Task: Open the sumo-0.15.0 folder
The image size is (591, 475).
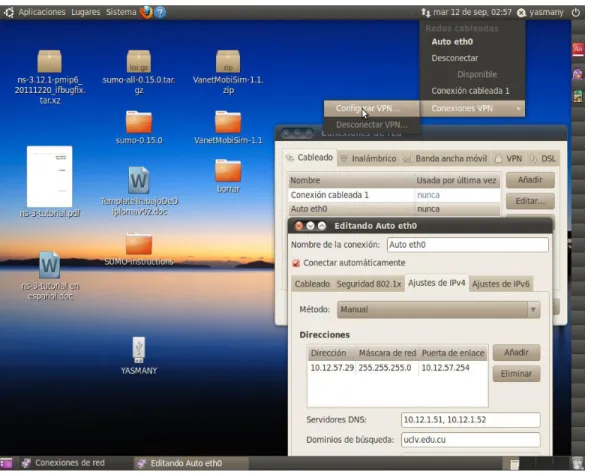Action: pos(139,122)
